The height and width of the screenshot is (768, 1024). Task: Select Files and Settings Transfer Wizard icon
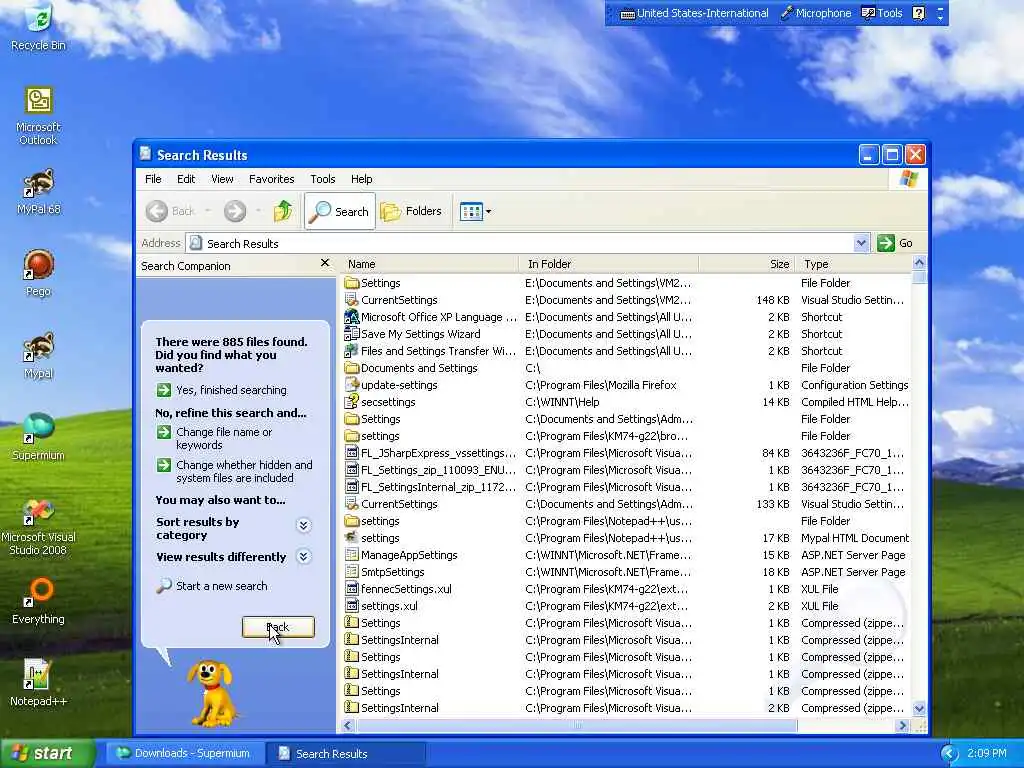351,351
